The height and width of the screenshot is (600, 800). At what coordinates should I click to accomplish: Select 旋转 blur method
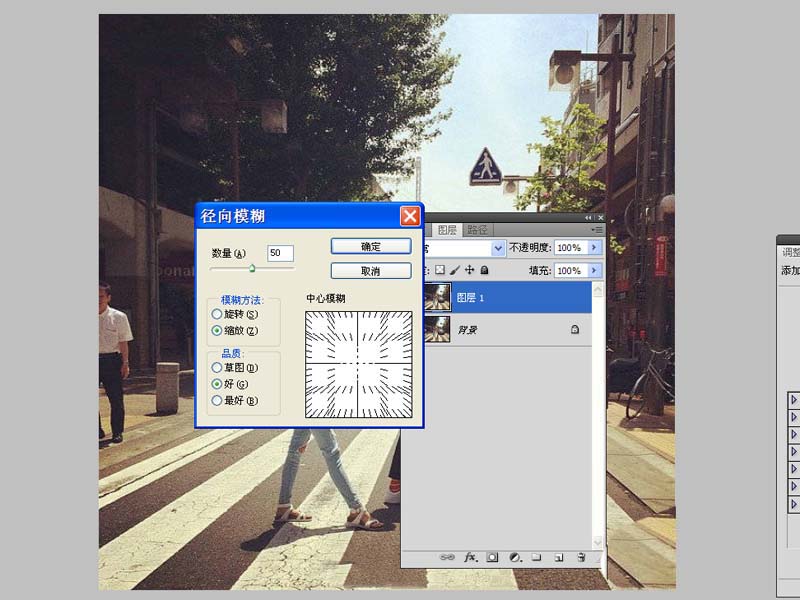[235, 314]
